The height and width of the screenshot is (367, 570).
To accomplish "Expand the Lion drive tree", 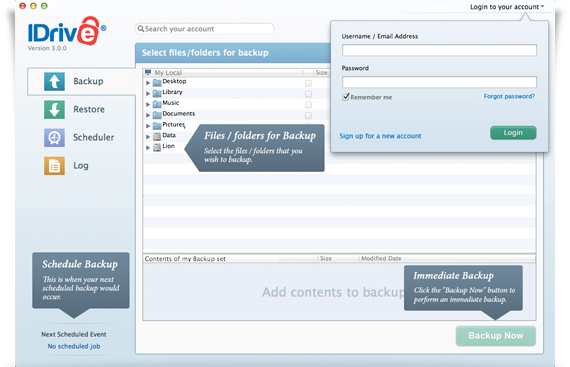I will 148,148.
